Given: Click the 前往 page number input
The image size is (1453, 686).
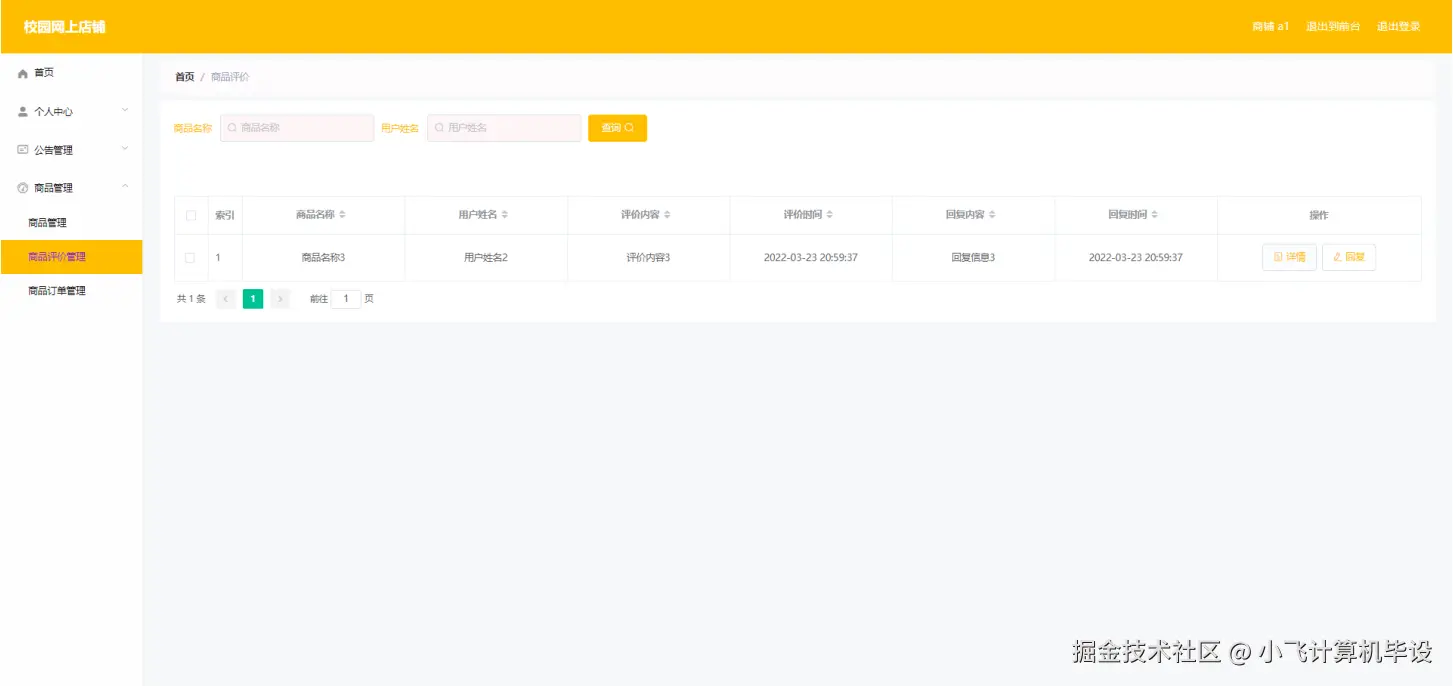Looking at the screenshot, I should pyautogui.click(x=346, y=299).
